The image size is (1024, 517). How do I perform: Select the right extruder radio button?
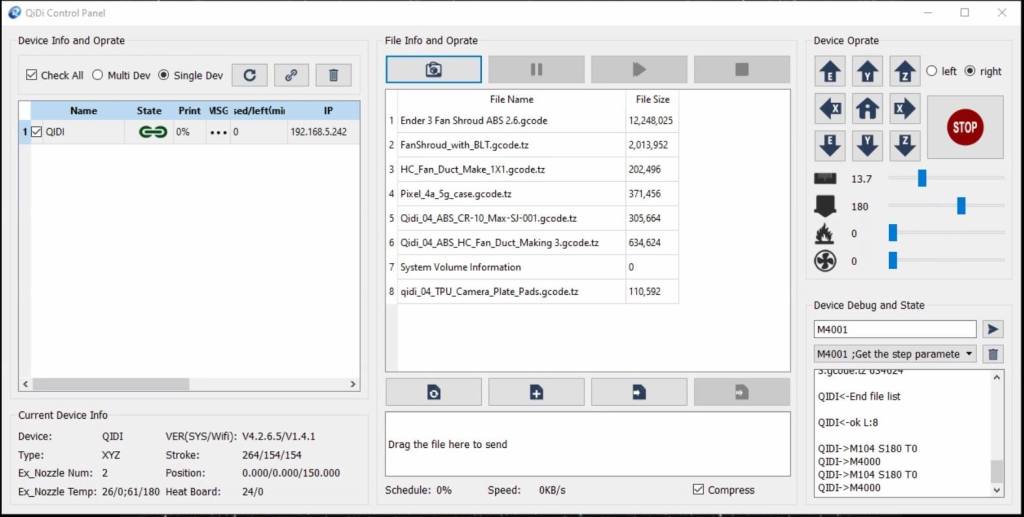point(970,71)
